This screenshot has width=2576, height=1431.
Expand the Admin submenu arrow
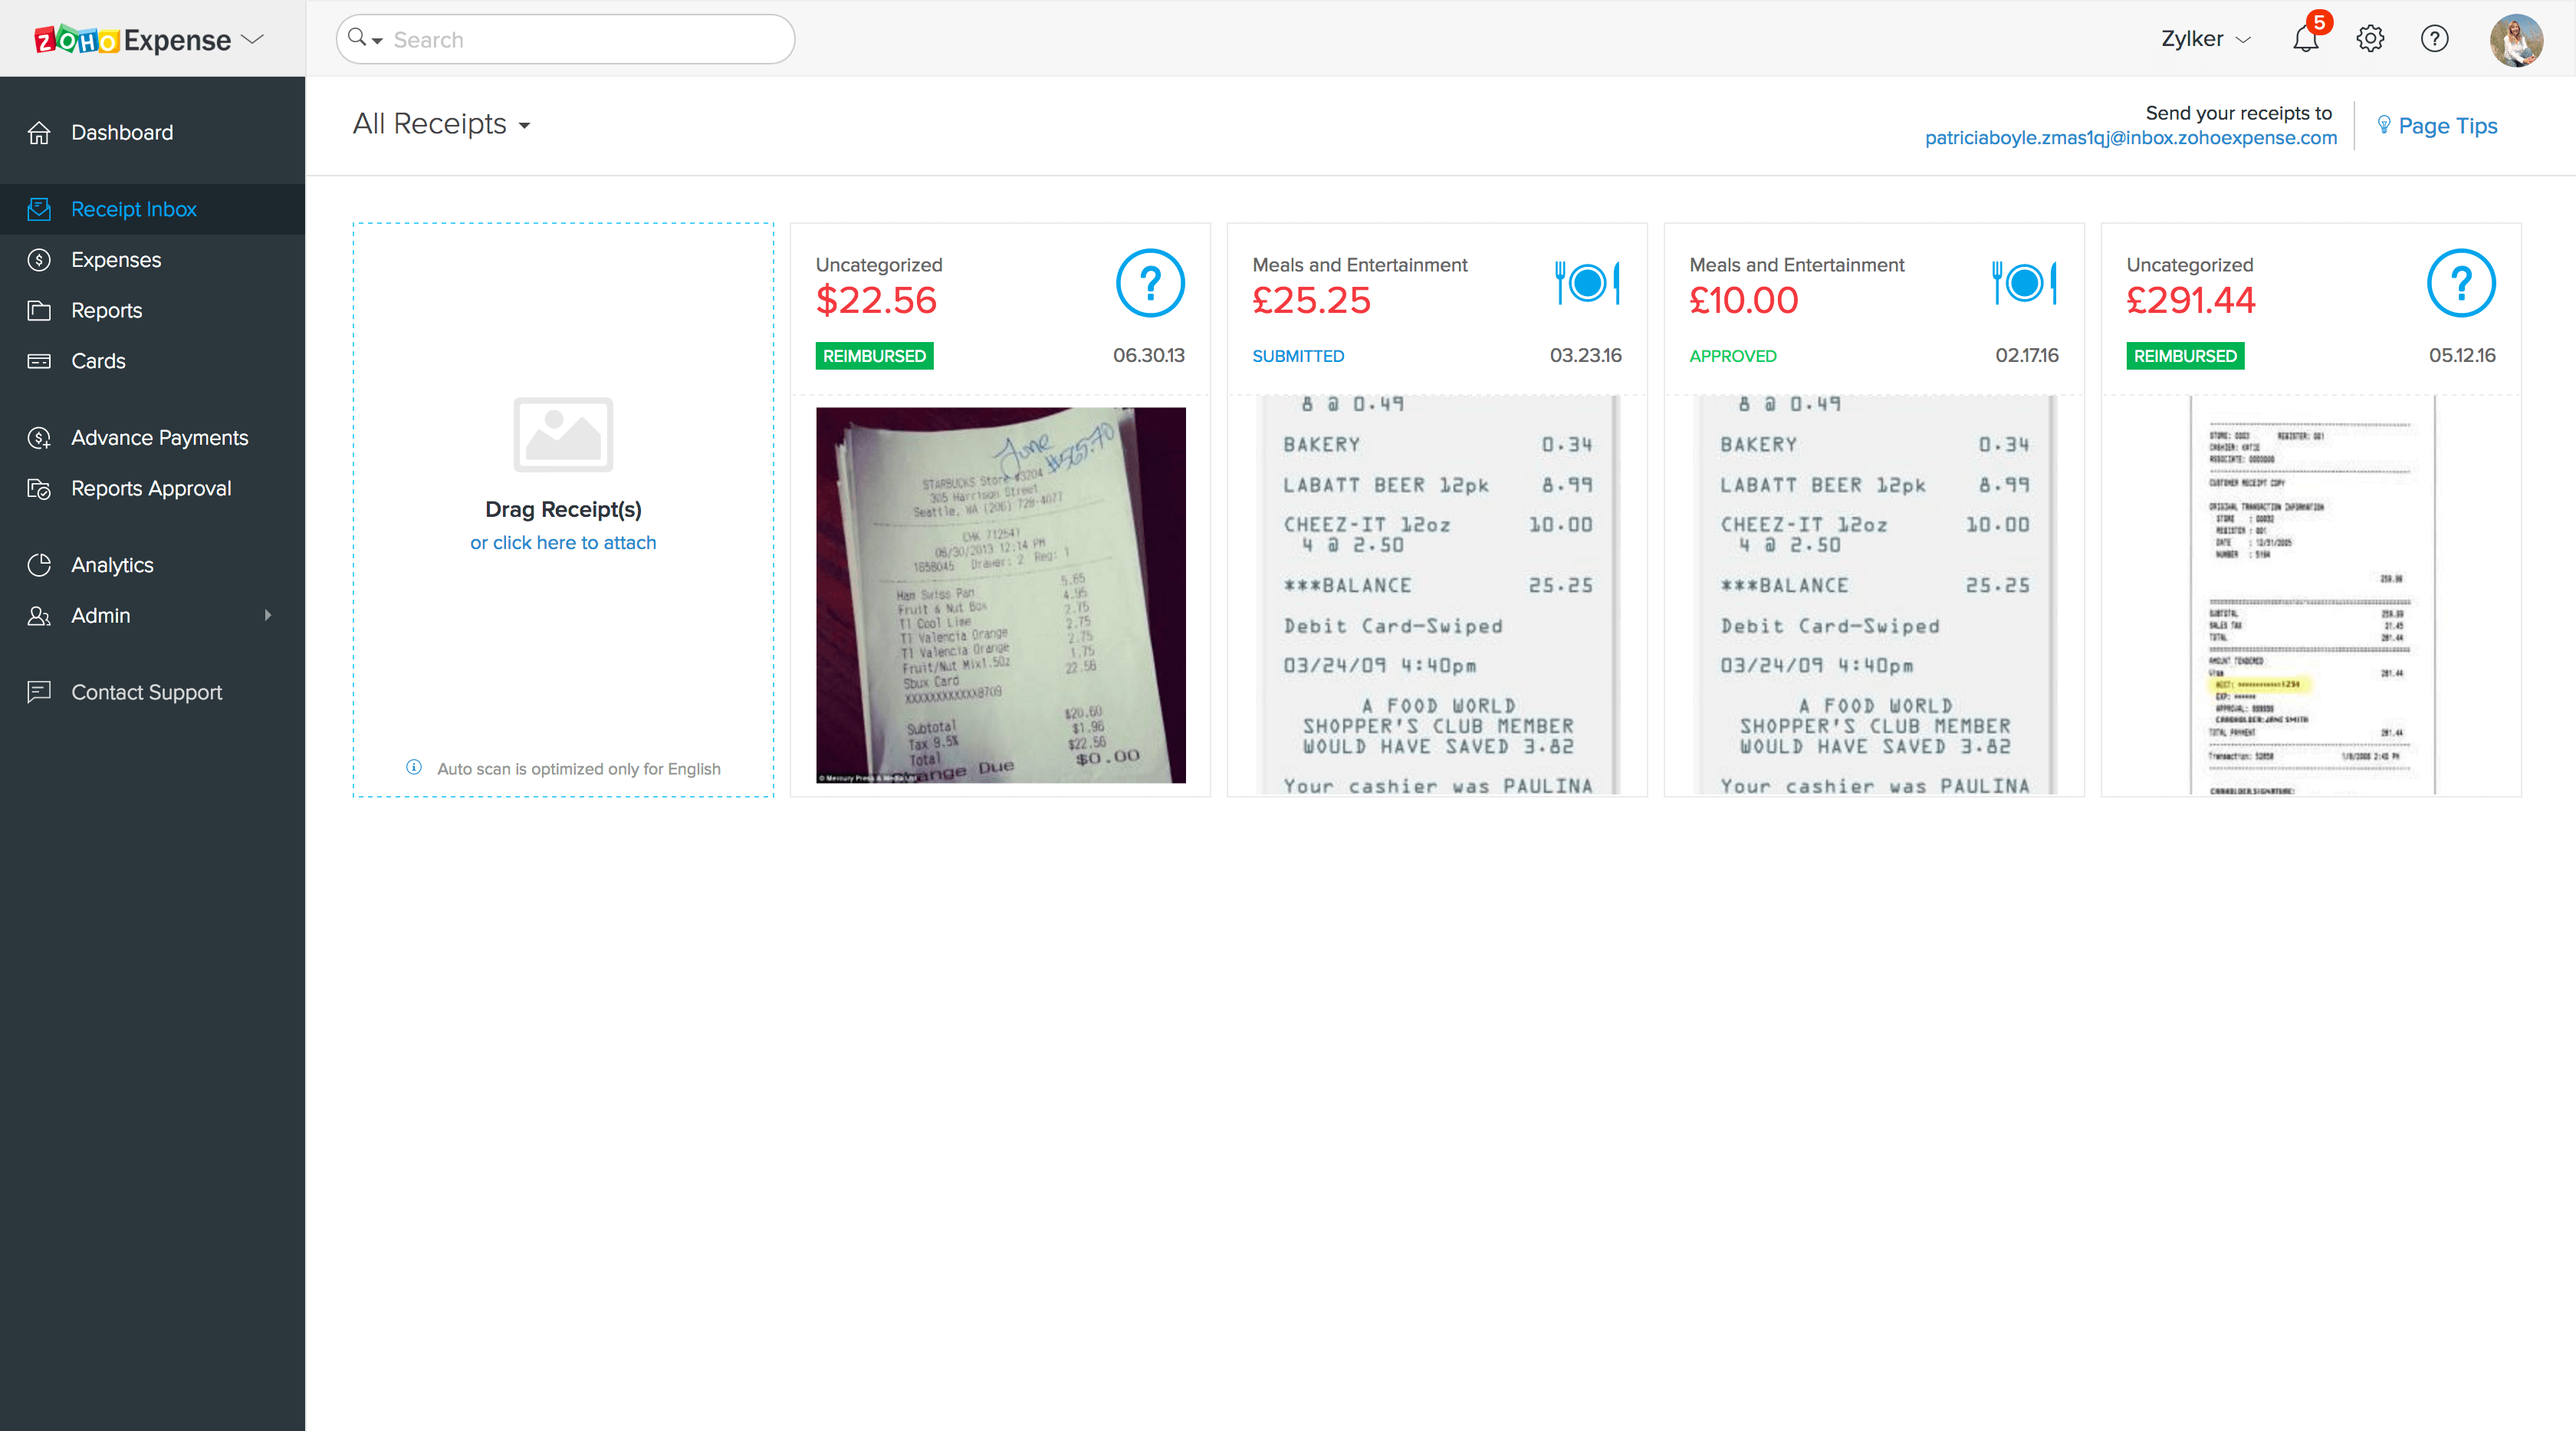pyautogui.click(x=267, y=615)
